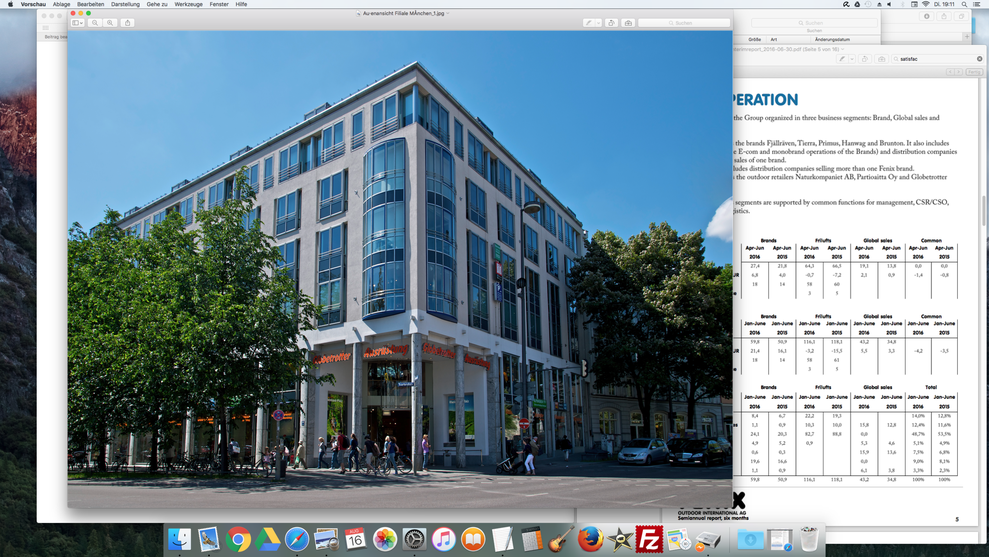The image size is (989, 557).
Task: Clear the 'satisfac' search in PDF window
Action: 980,59
